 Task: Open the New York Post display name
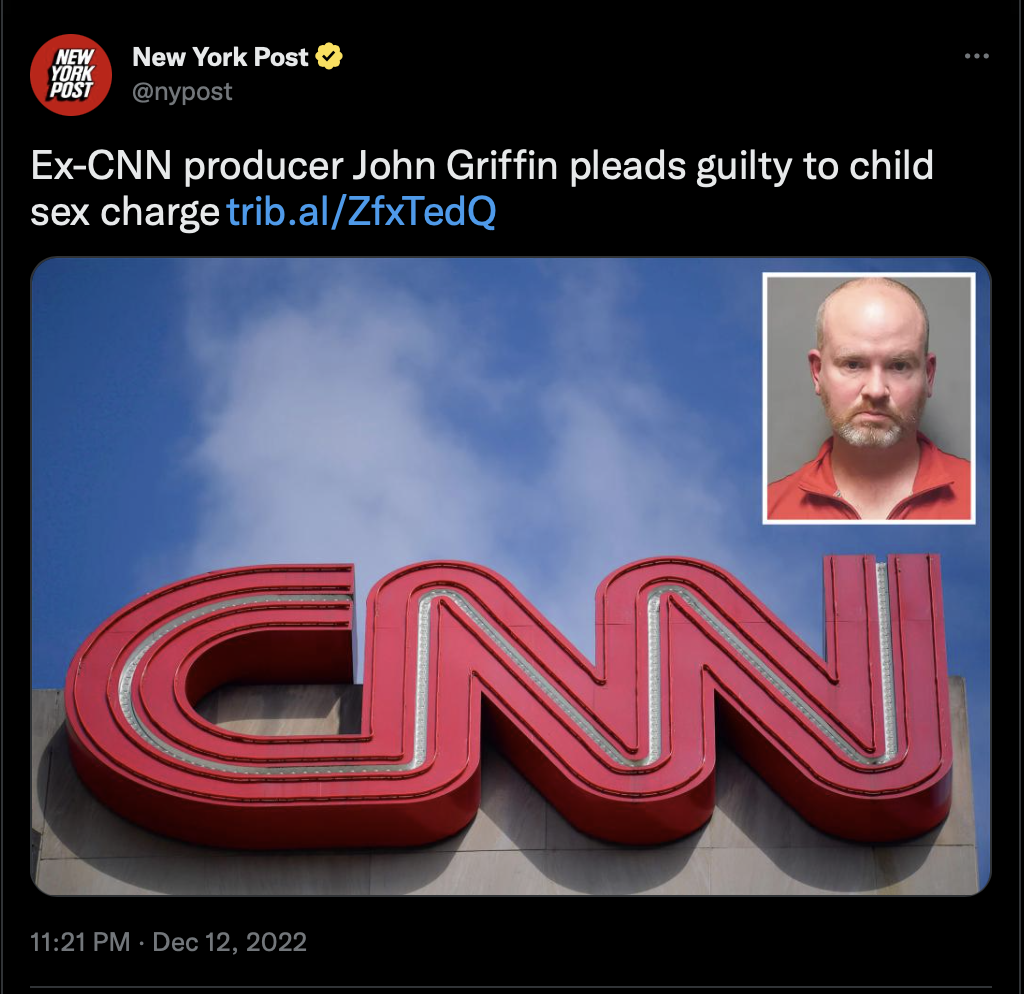220,57
